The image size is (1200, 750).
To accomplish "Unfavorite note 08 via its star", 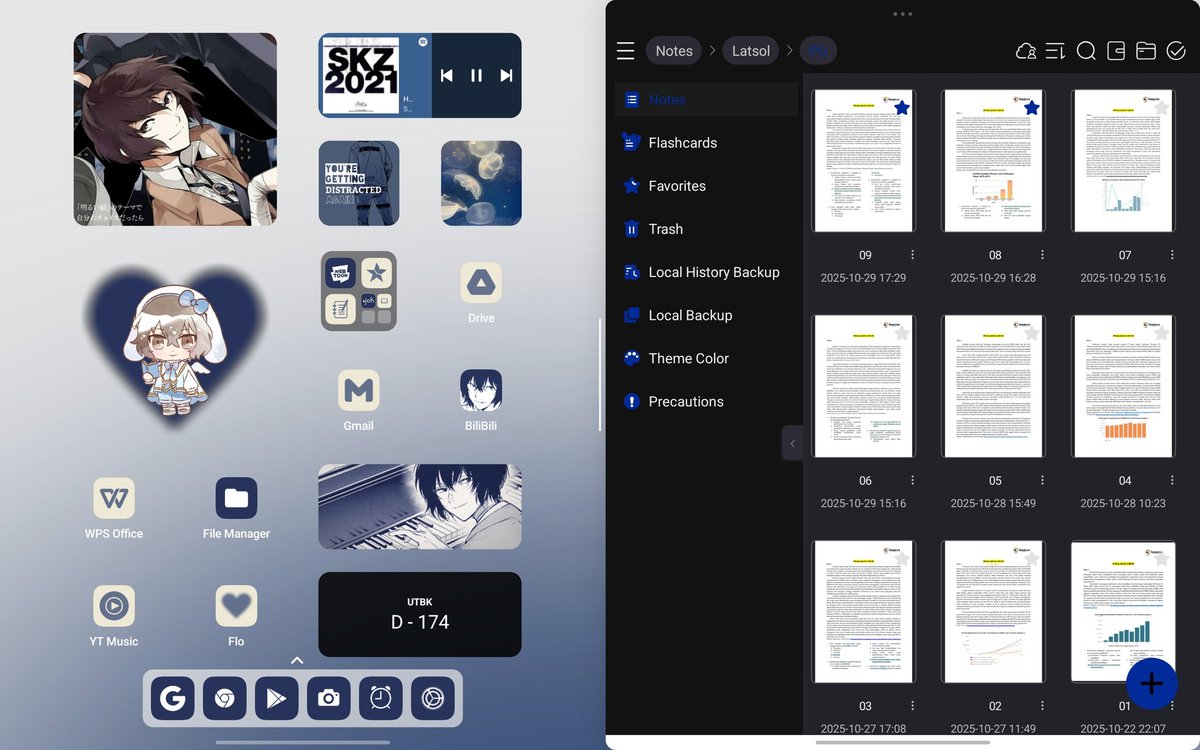I will (x=1031, y=108).
